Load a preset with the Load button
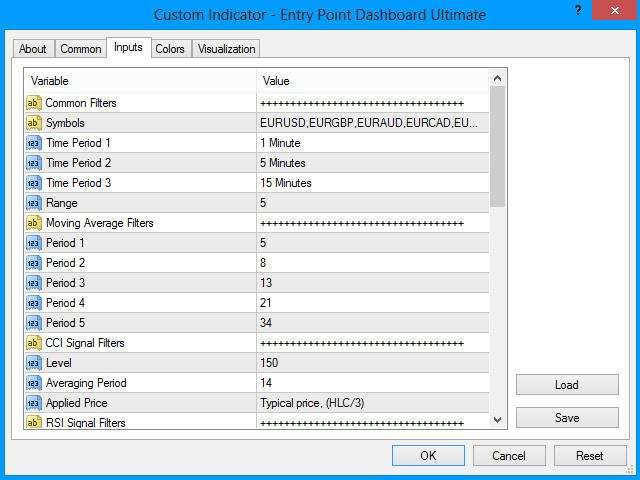 point(567,384)
